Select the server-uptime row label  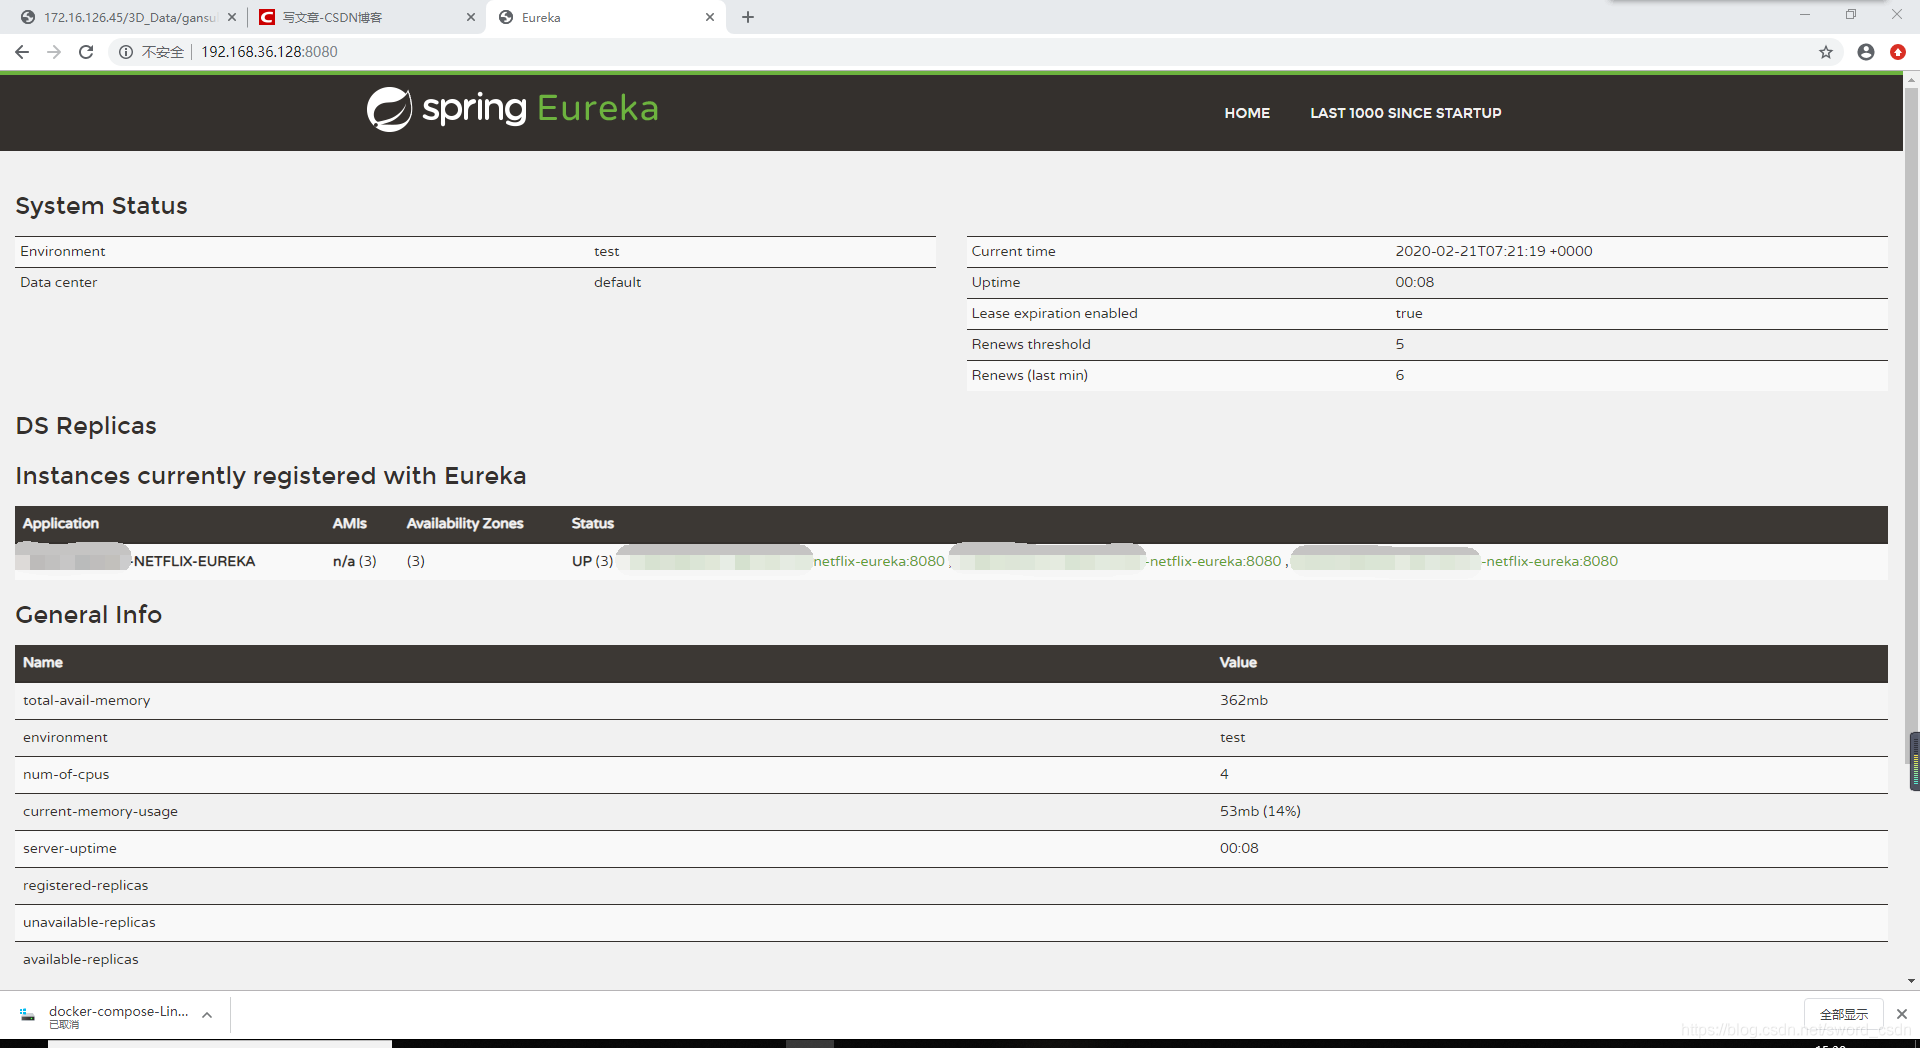(x=70, y=848)
